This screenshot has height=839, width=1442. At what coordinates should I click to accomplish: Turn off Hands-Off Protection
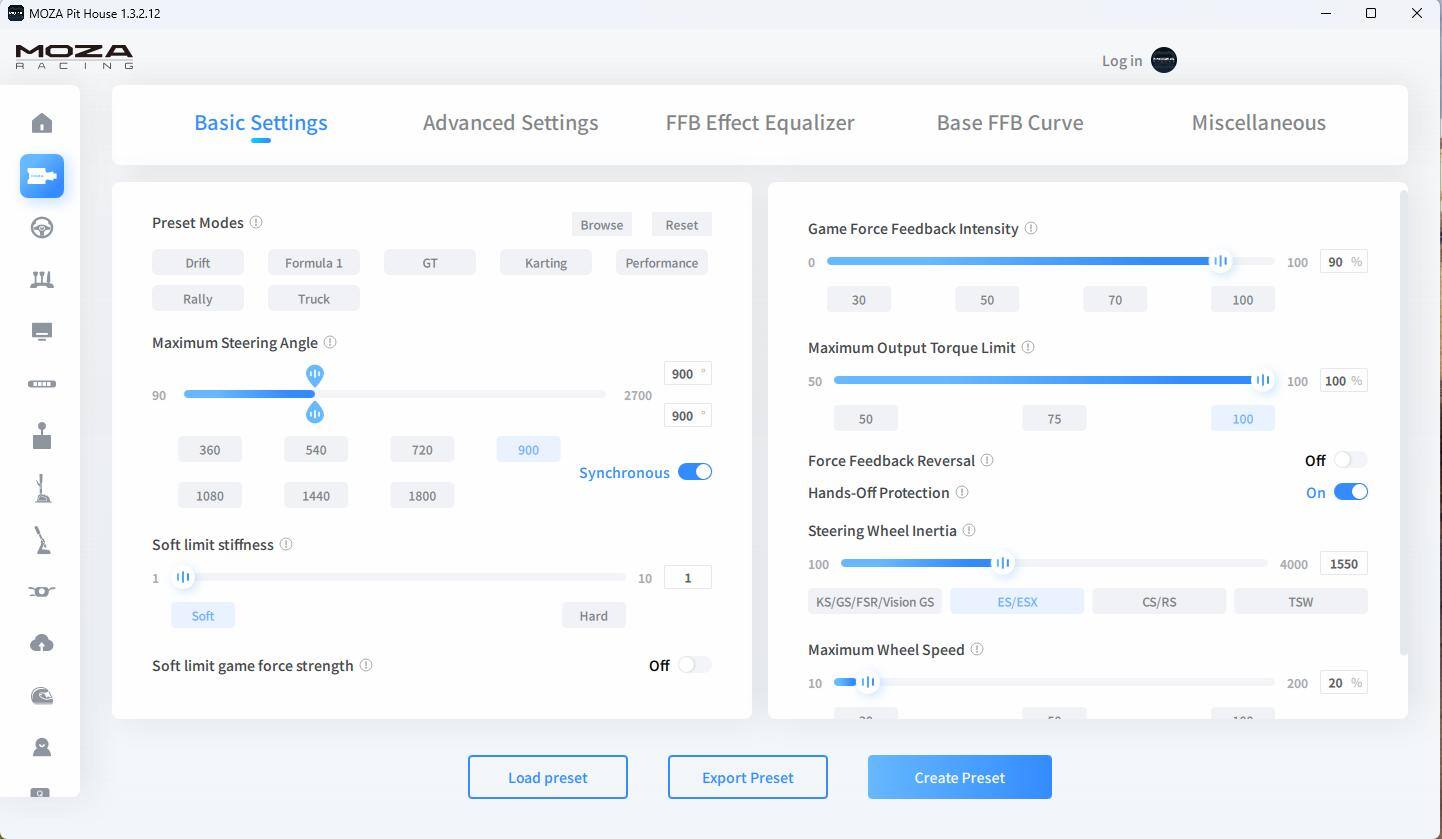click(1350, 492)
